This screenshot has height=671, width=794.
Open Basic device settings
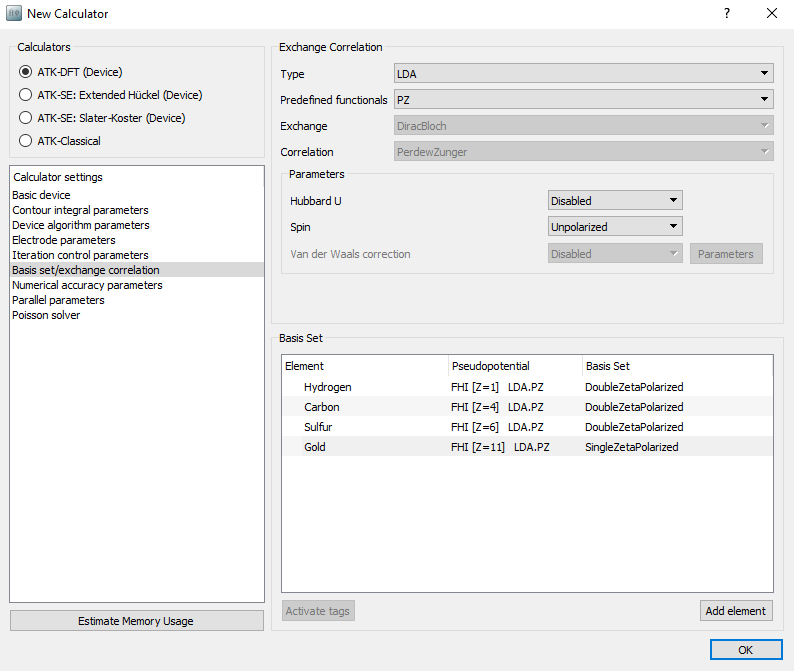tap(137, 195)
